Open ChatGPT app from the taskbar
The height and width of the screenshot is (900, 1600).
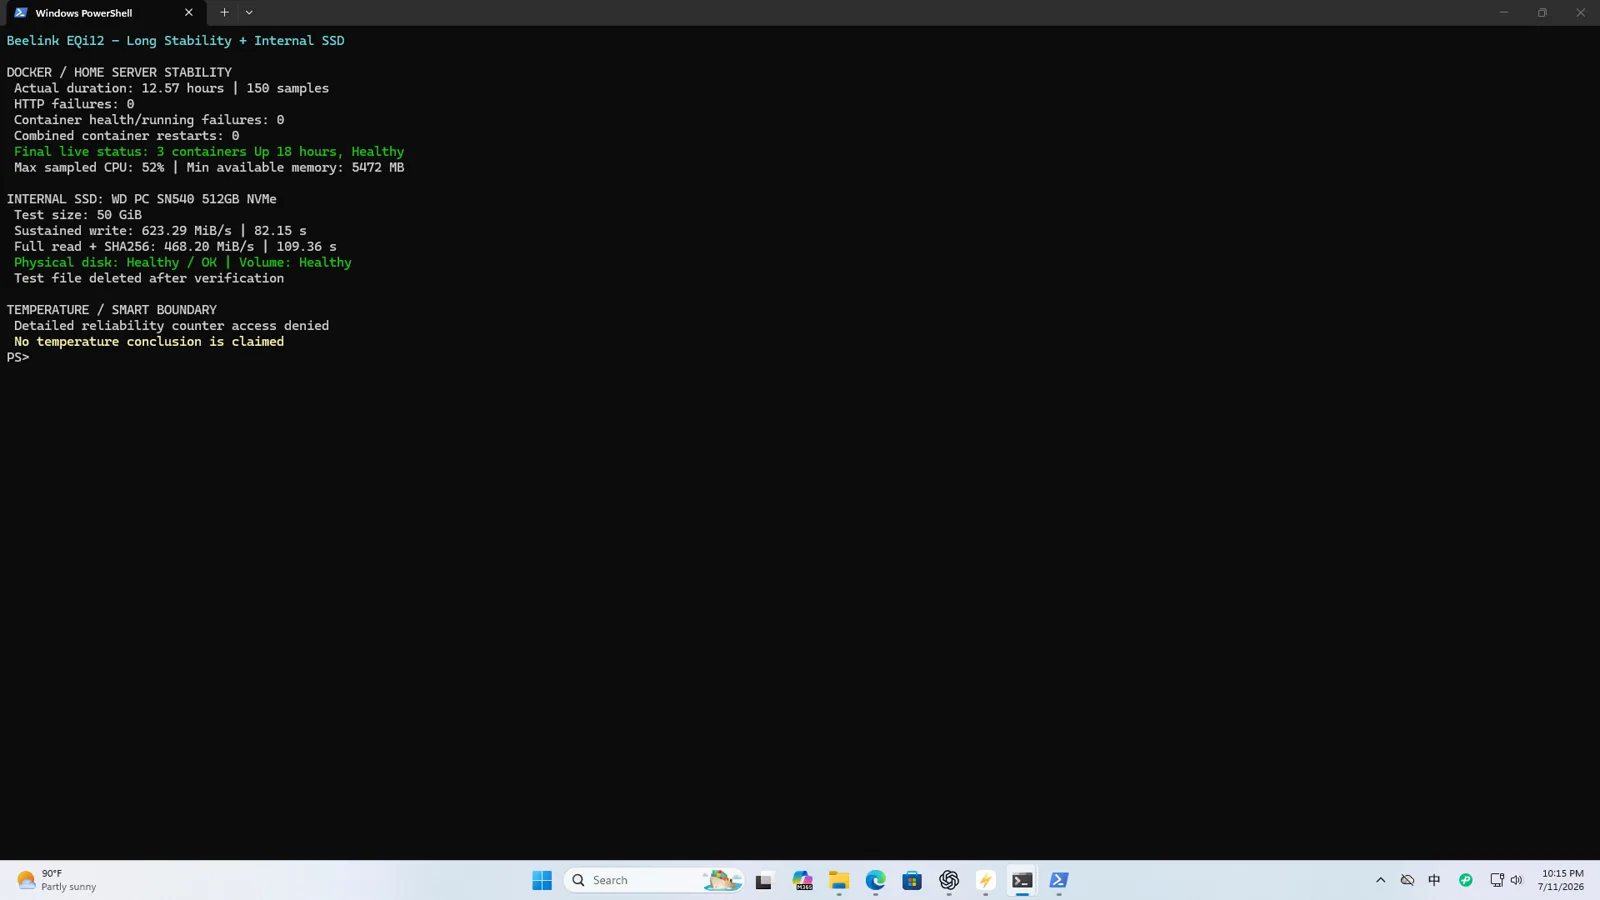(949, 880)
